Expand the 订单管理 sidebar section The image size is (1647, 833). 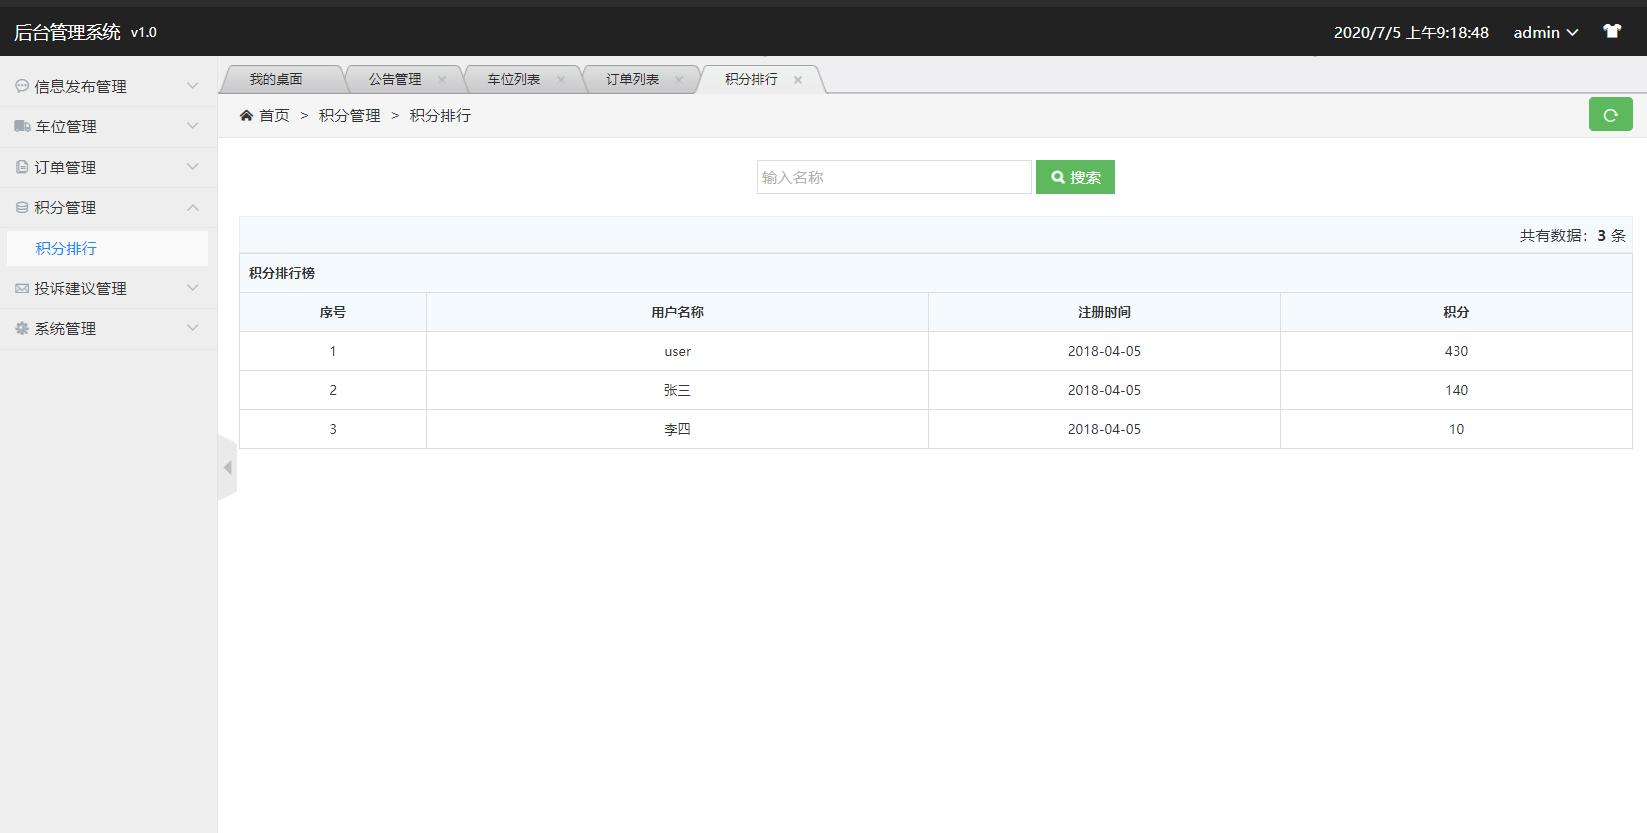[x=108, y=167]
